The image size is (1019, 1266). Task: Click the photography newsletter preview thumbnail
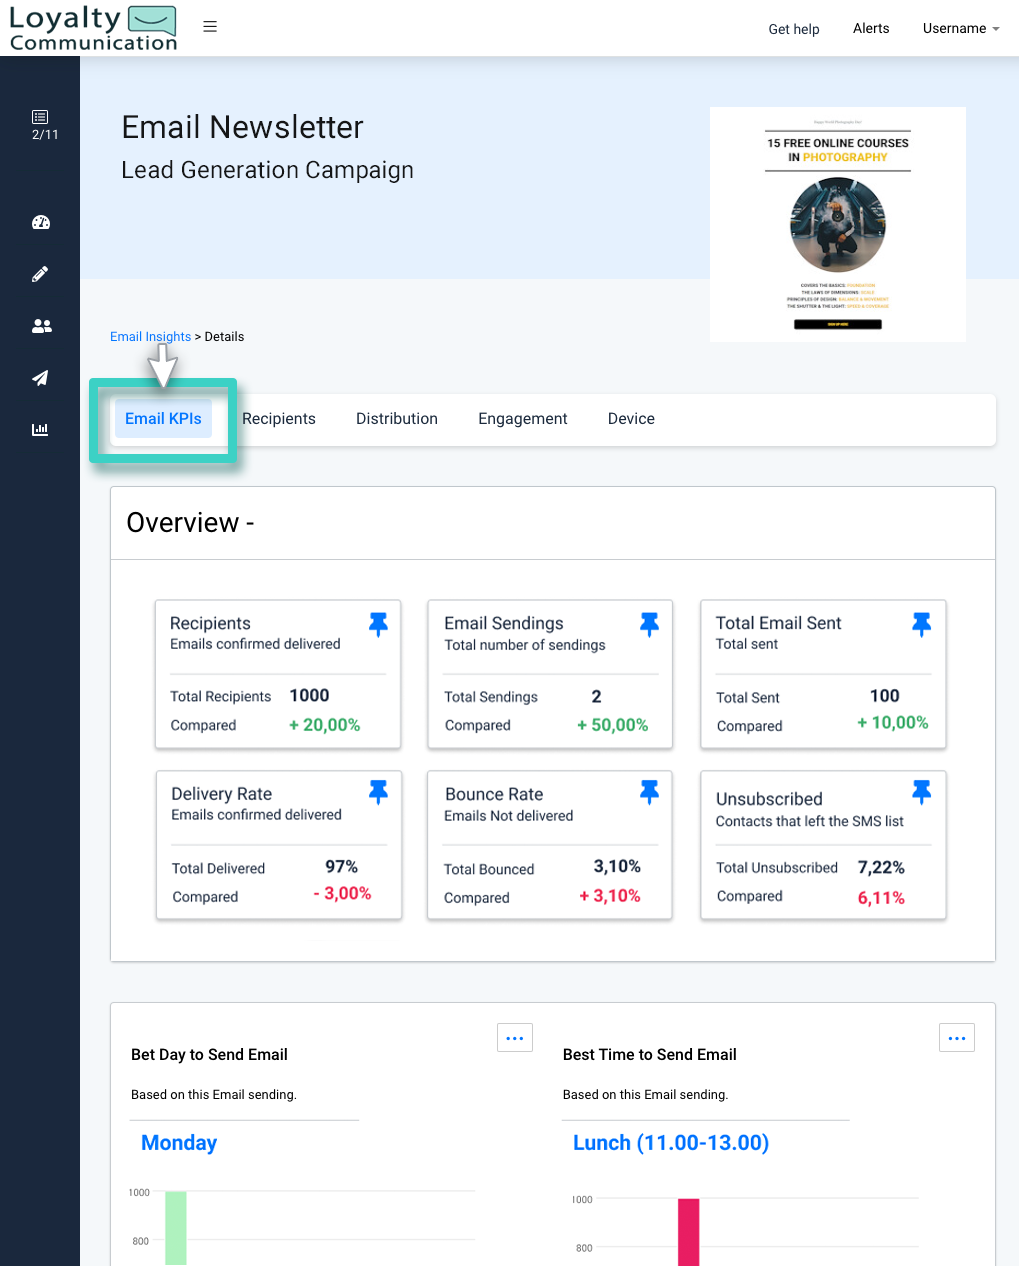pyautogui.click(x=837, y=224)
